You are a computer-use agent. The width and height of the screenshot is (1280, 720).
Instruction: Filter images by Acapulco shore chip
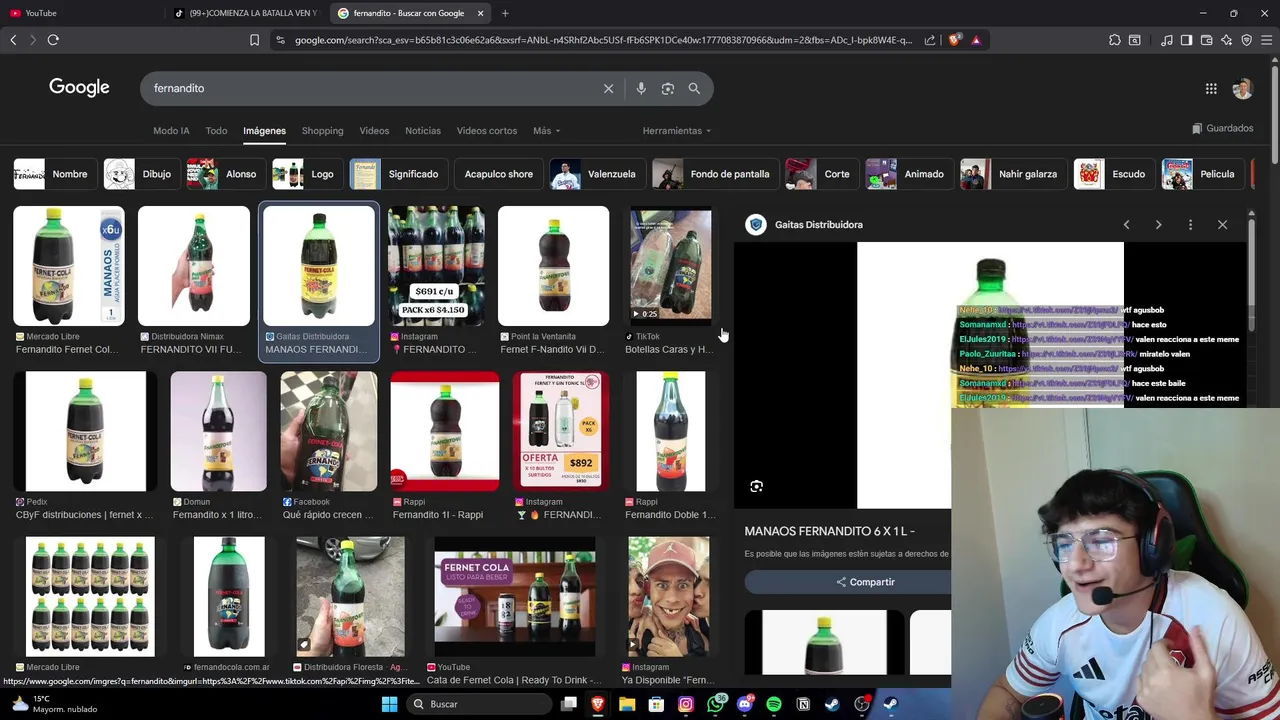pyautogui.click(x=498, y=174)
